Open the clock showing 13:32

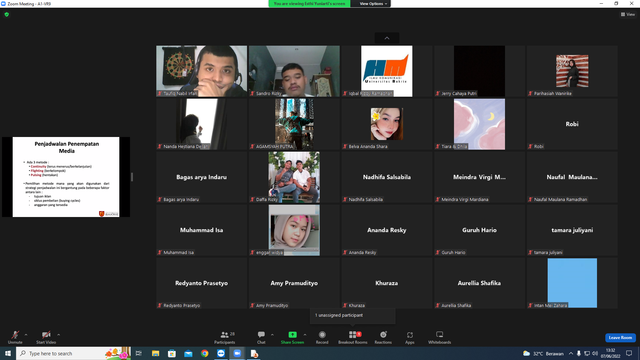611,353
